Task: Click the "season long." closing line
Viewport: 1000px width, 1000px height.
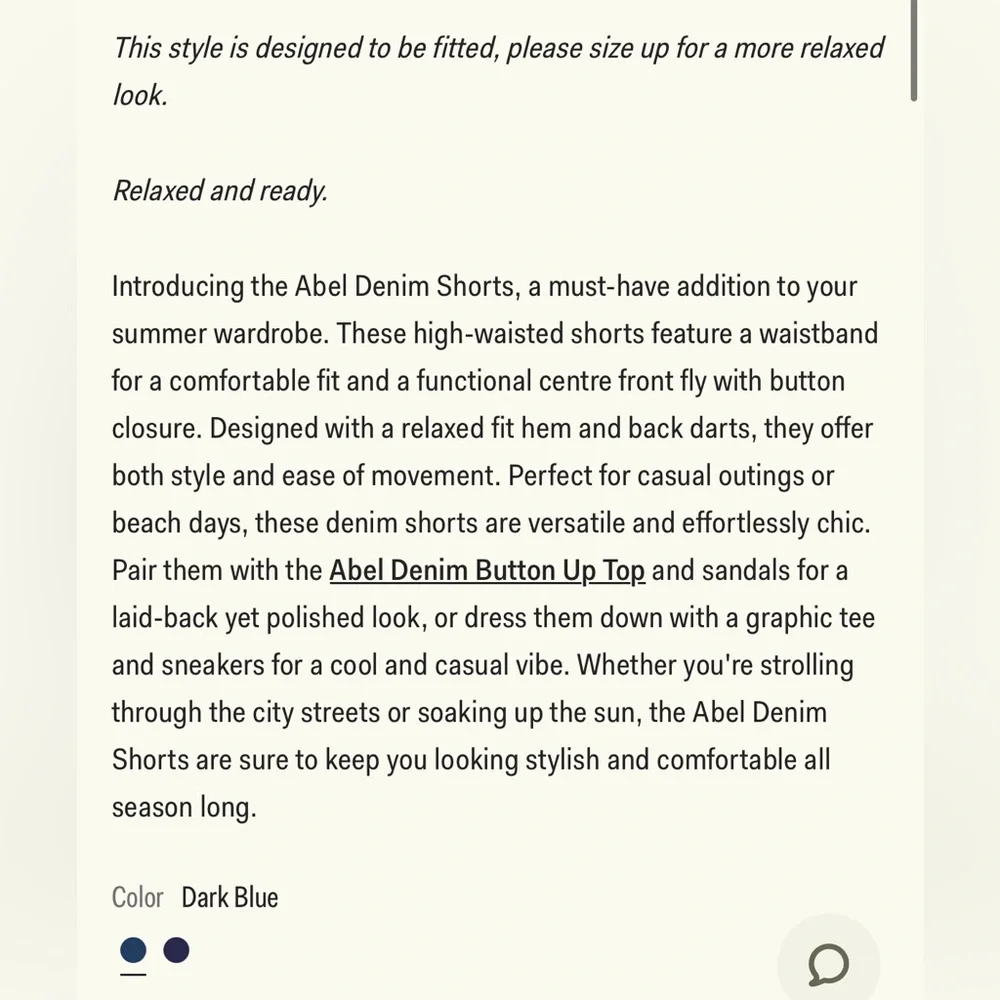Action: click(184, 807)
